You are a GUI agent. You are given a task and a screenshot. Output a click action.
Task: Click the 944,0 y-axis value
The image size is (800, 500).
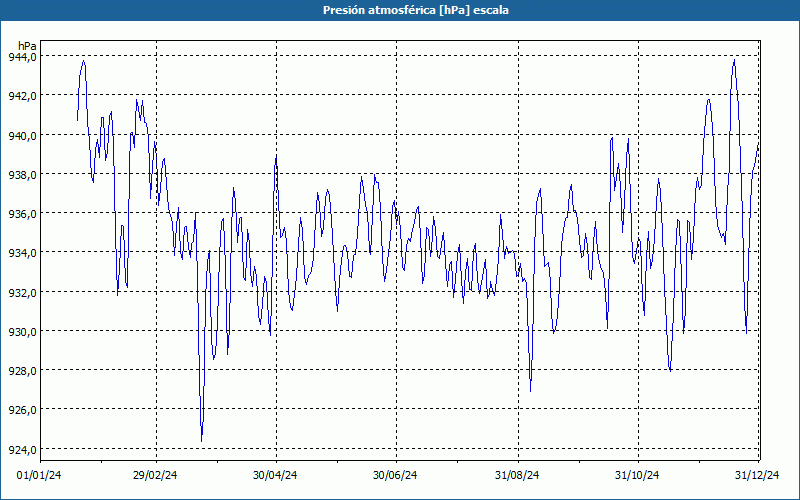(x=22, y=57)
